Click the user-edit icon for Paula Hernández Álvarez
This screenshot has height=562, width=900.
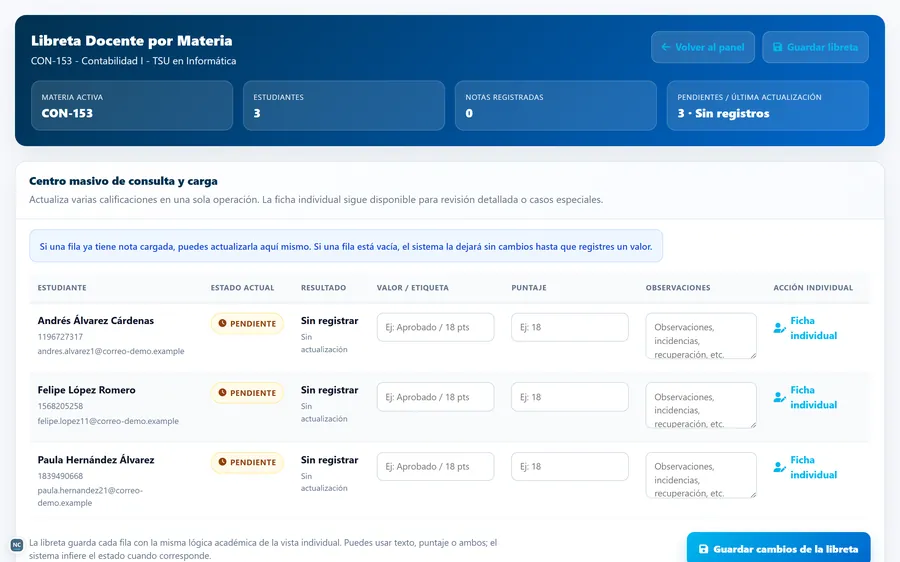coord(779,467)
